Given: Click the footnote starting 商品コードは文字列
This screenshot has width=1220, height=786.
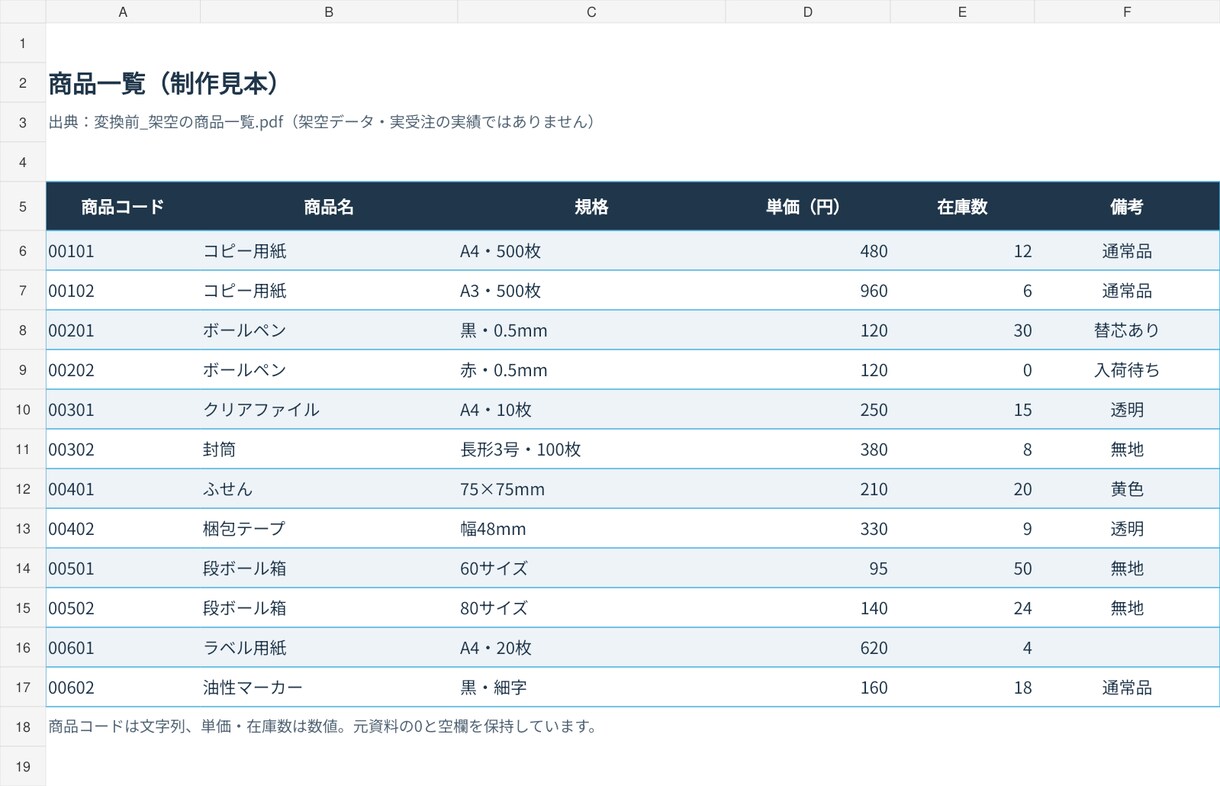Looking at the screenshot, I should click(323, 727).
